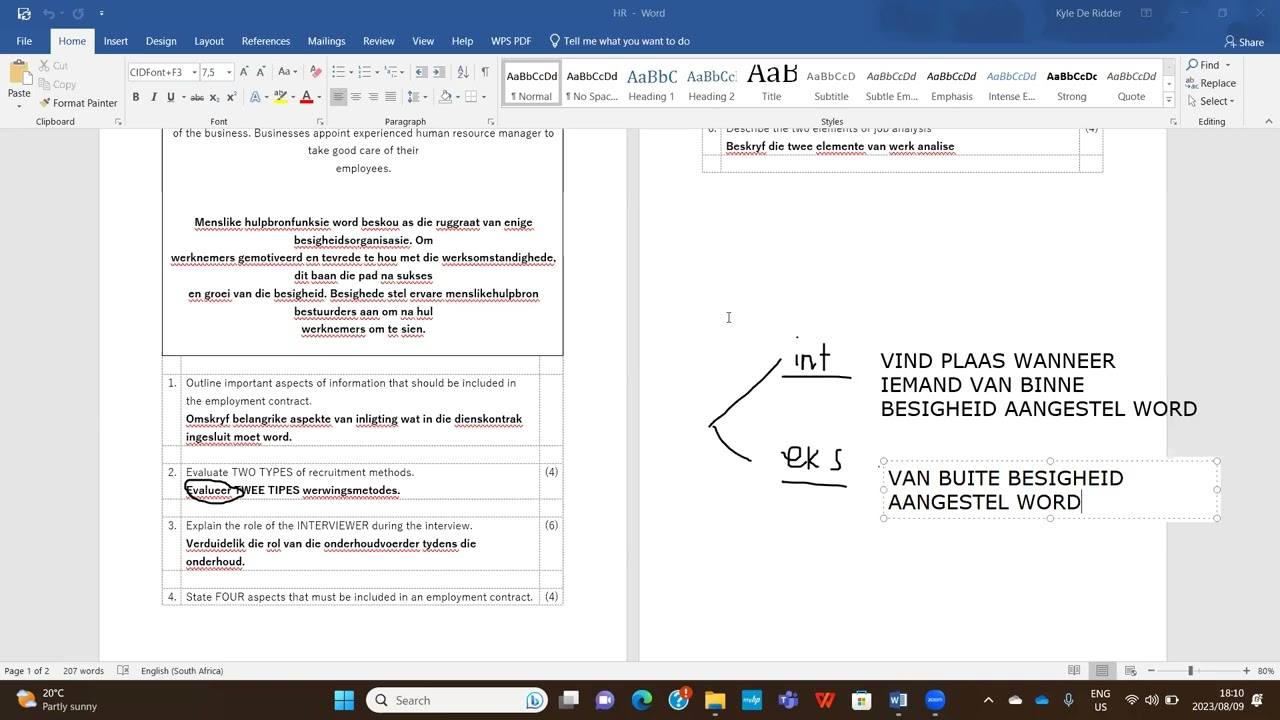The height and width of the screenshot is (720, 1280).
Task: Open WPS Office from the taskbar
Action: tap(825, 700)
